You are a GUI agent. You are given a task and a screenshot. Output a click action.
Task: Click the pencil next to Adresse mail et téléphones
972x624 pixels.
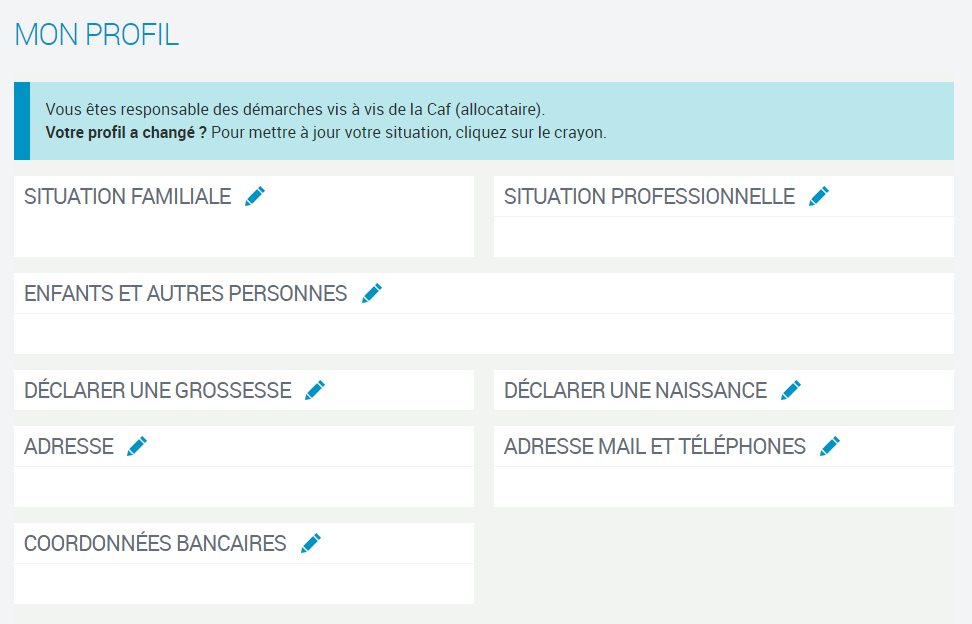[830, 446]
